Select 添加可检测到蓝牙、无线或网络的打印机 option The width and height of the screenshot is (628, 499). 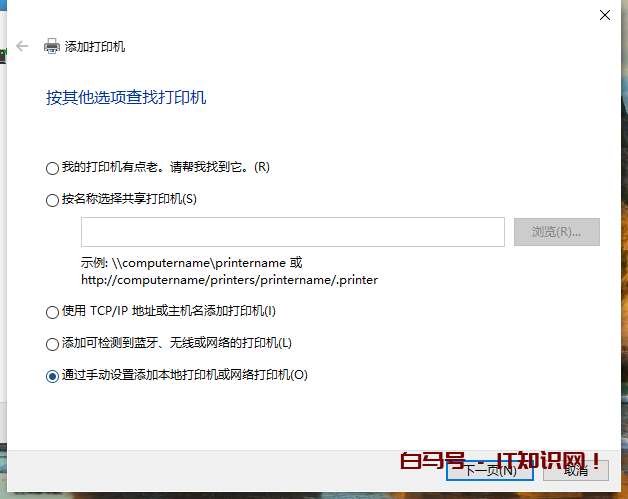point(52,345)
